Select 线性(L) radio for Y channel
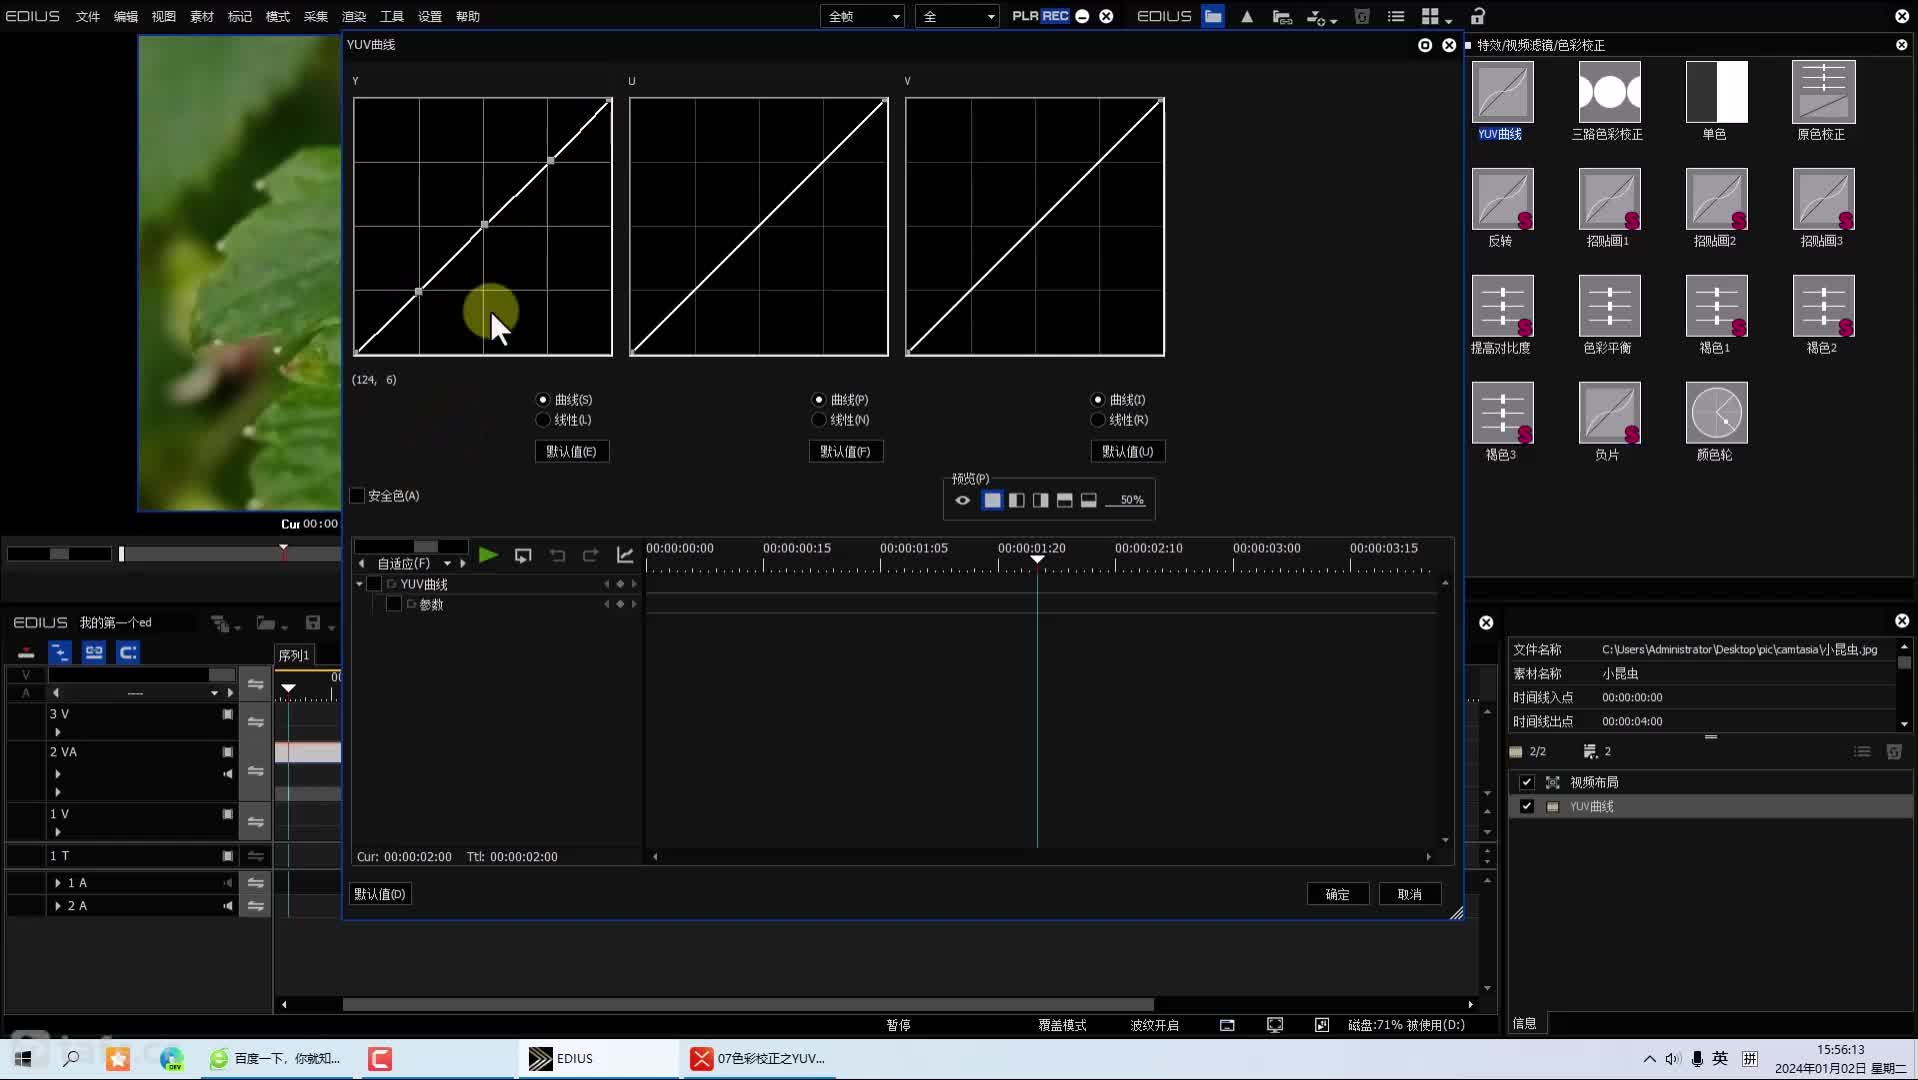This screenshot has width=1918, height=1080. point(543,420)
